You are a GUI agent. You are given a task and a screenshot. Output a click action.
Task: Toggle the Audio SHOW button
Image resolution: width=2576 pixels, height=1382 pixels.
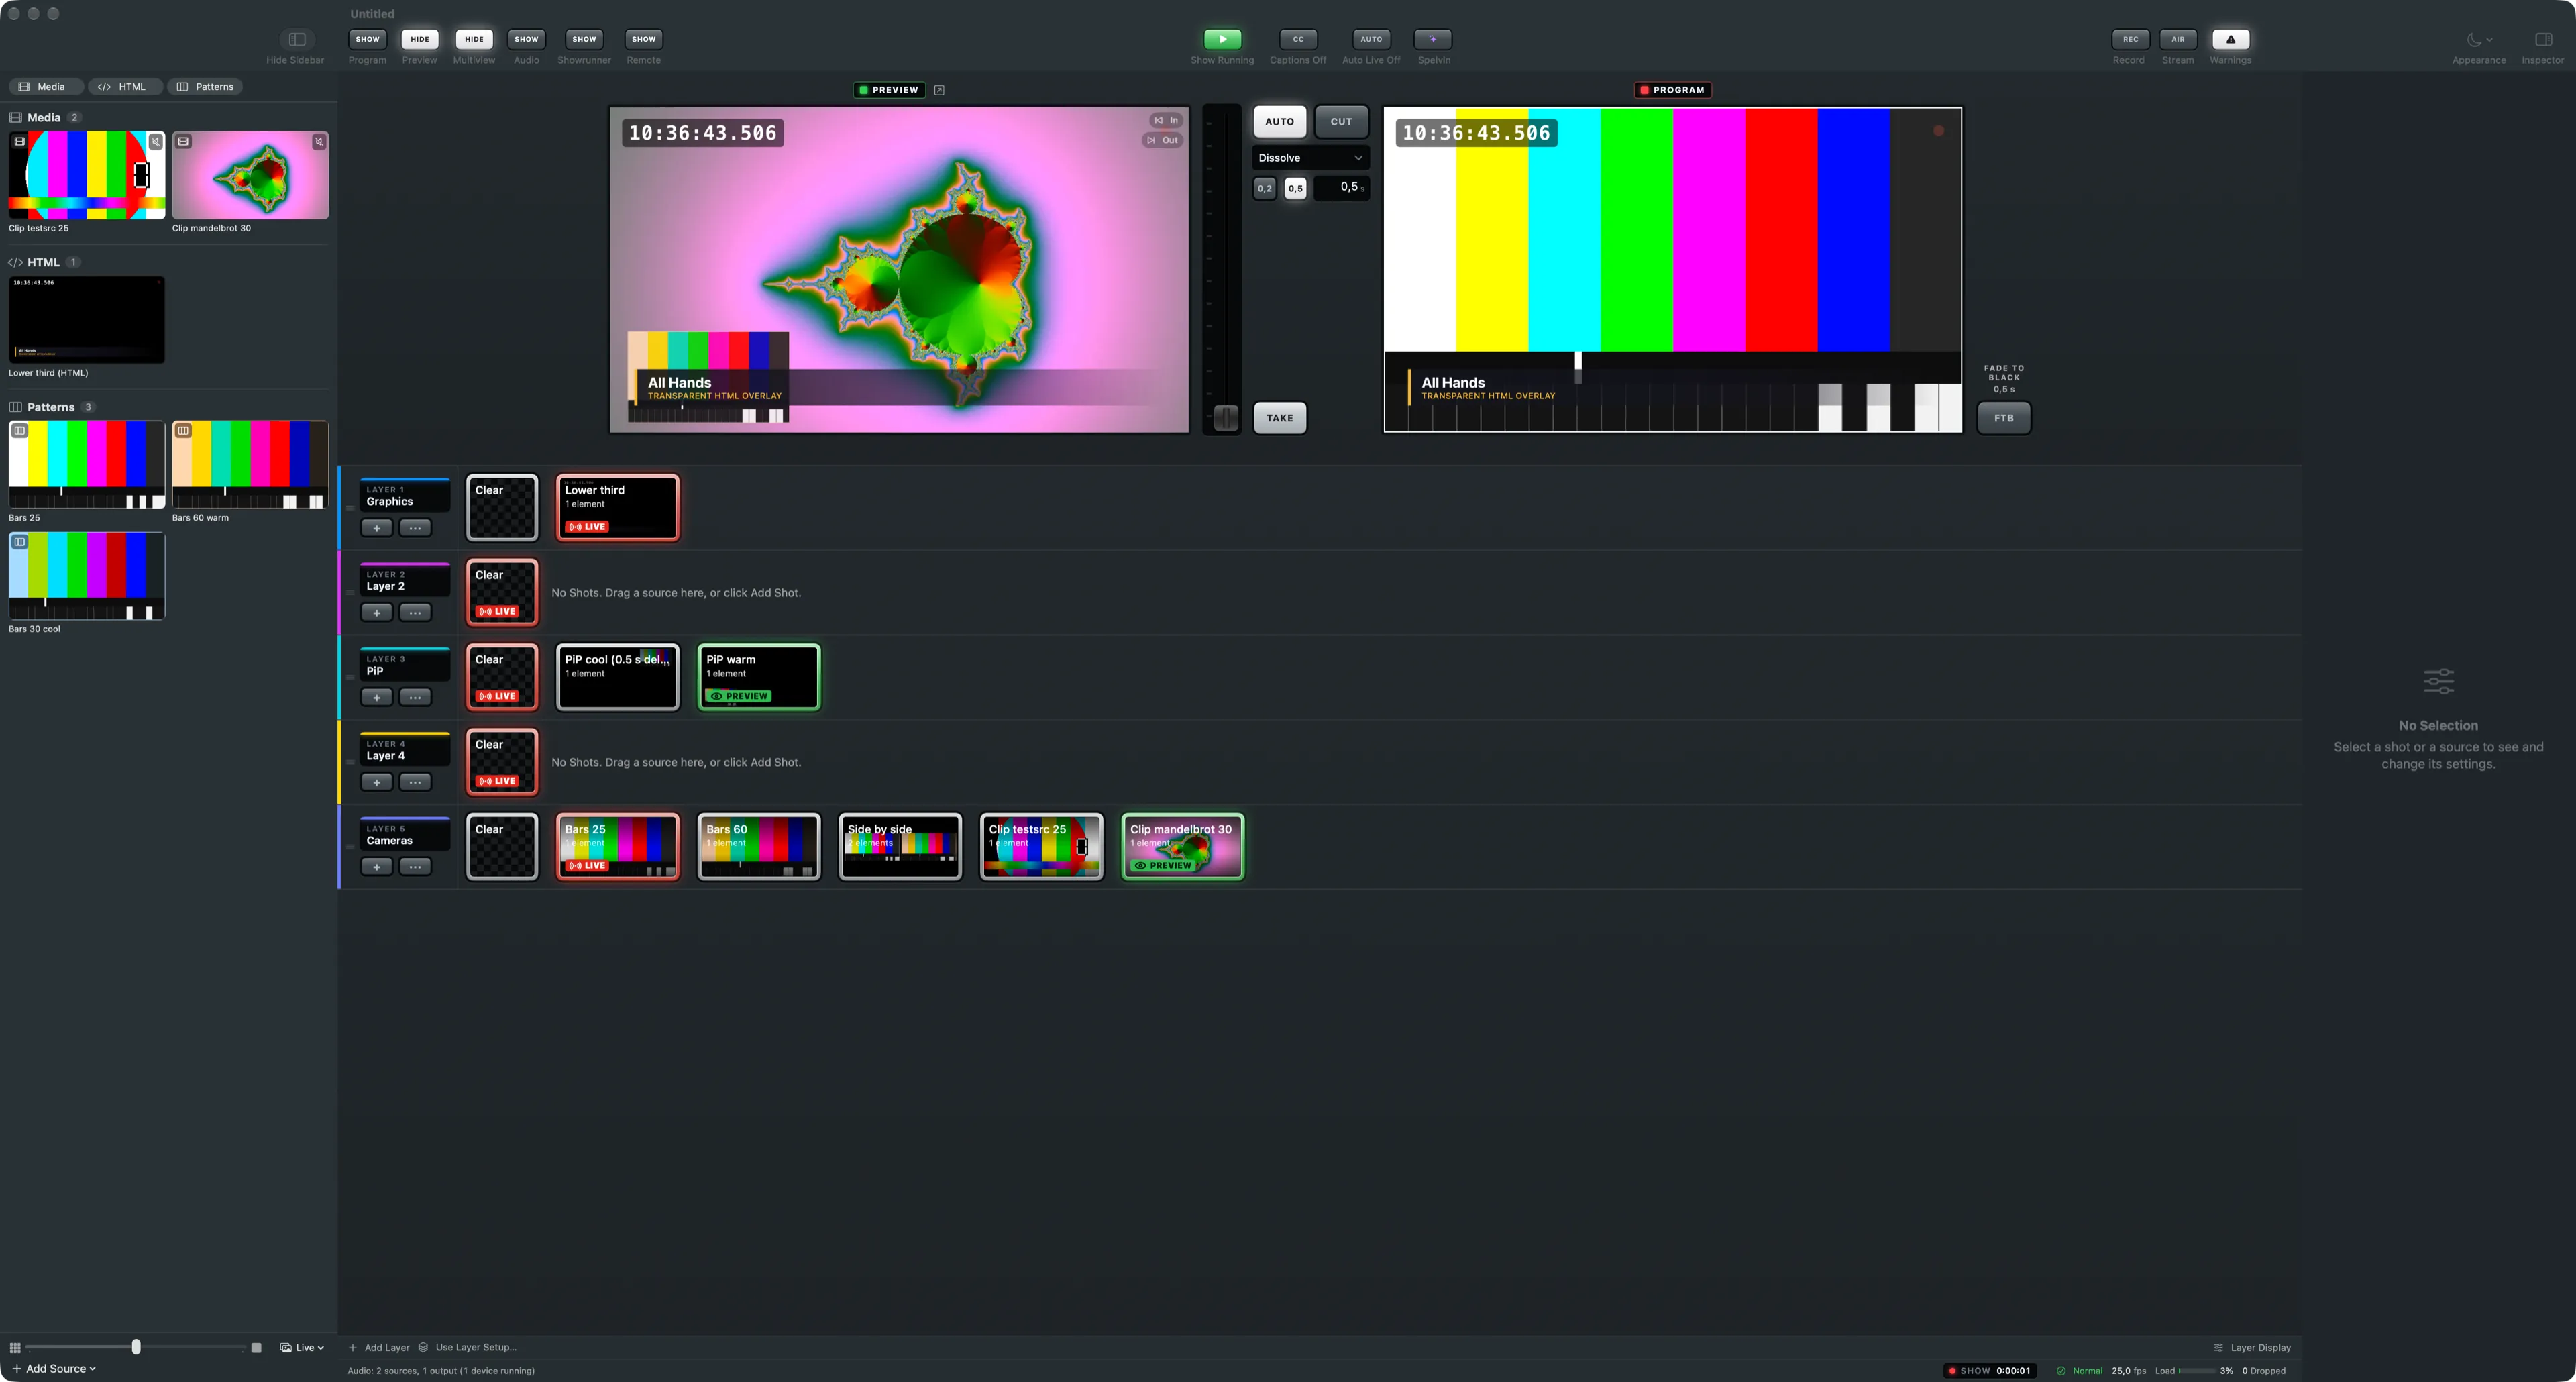[x=526, y=39]
